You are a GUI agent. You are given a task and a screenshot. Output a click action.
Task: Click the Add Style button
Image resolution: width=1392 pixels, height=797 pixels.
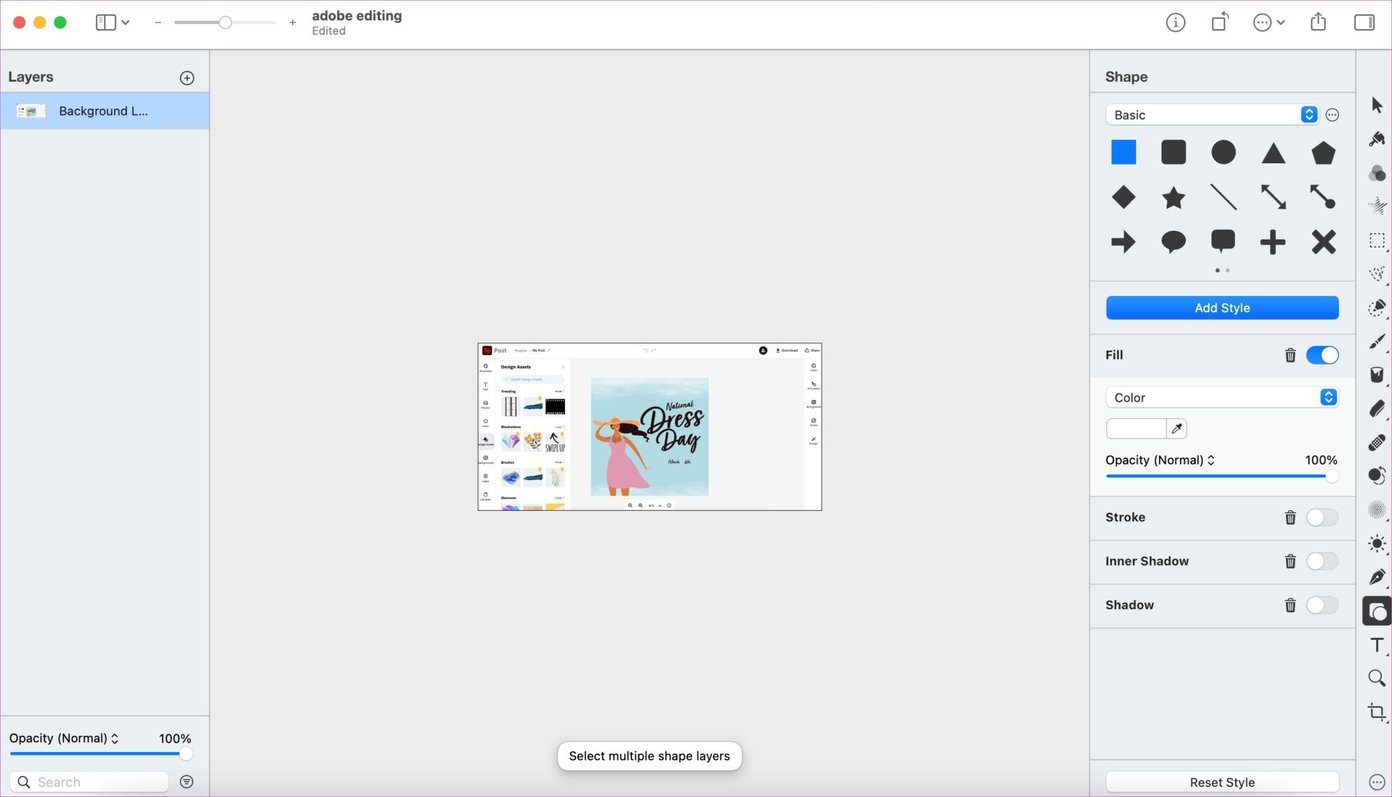(1222, 308)
